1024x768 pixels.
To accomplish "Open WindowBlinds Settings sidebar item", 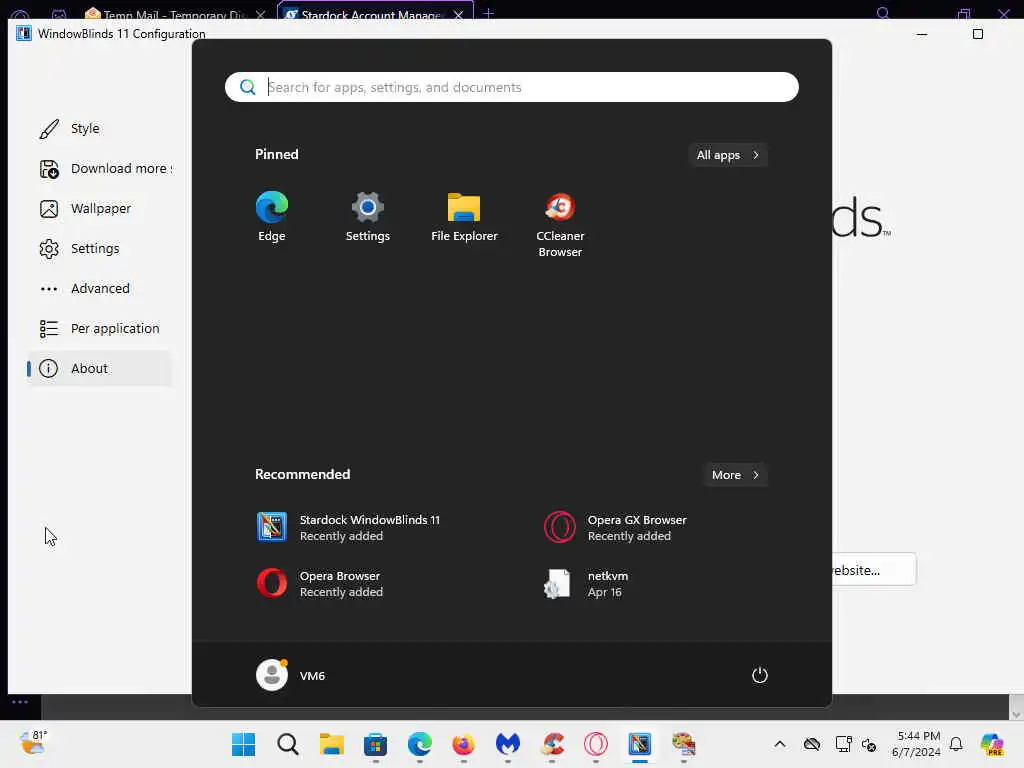I will tap(99, 249).
